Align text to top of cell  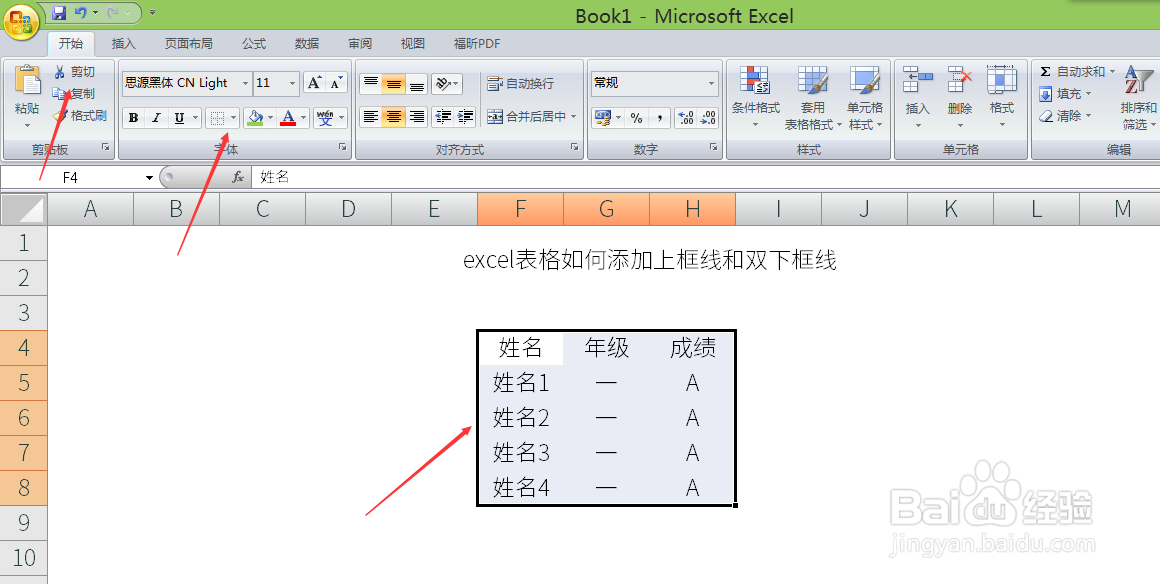(x=371, y=84)
